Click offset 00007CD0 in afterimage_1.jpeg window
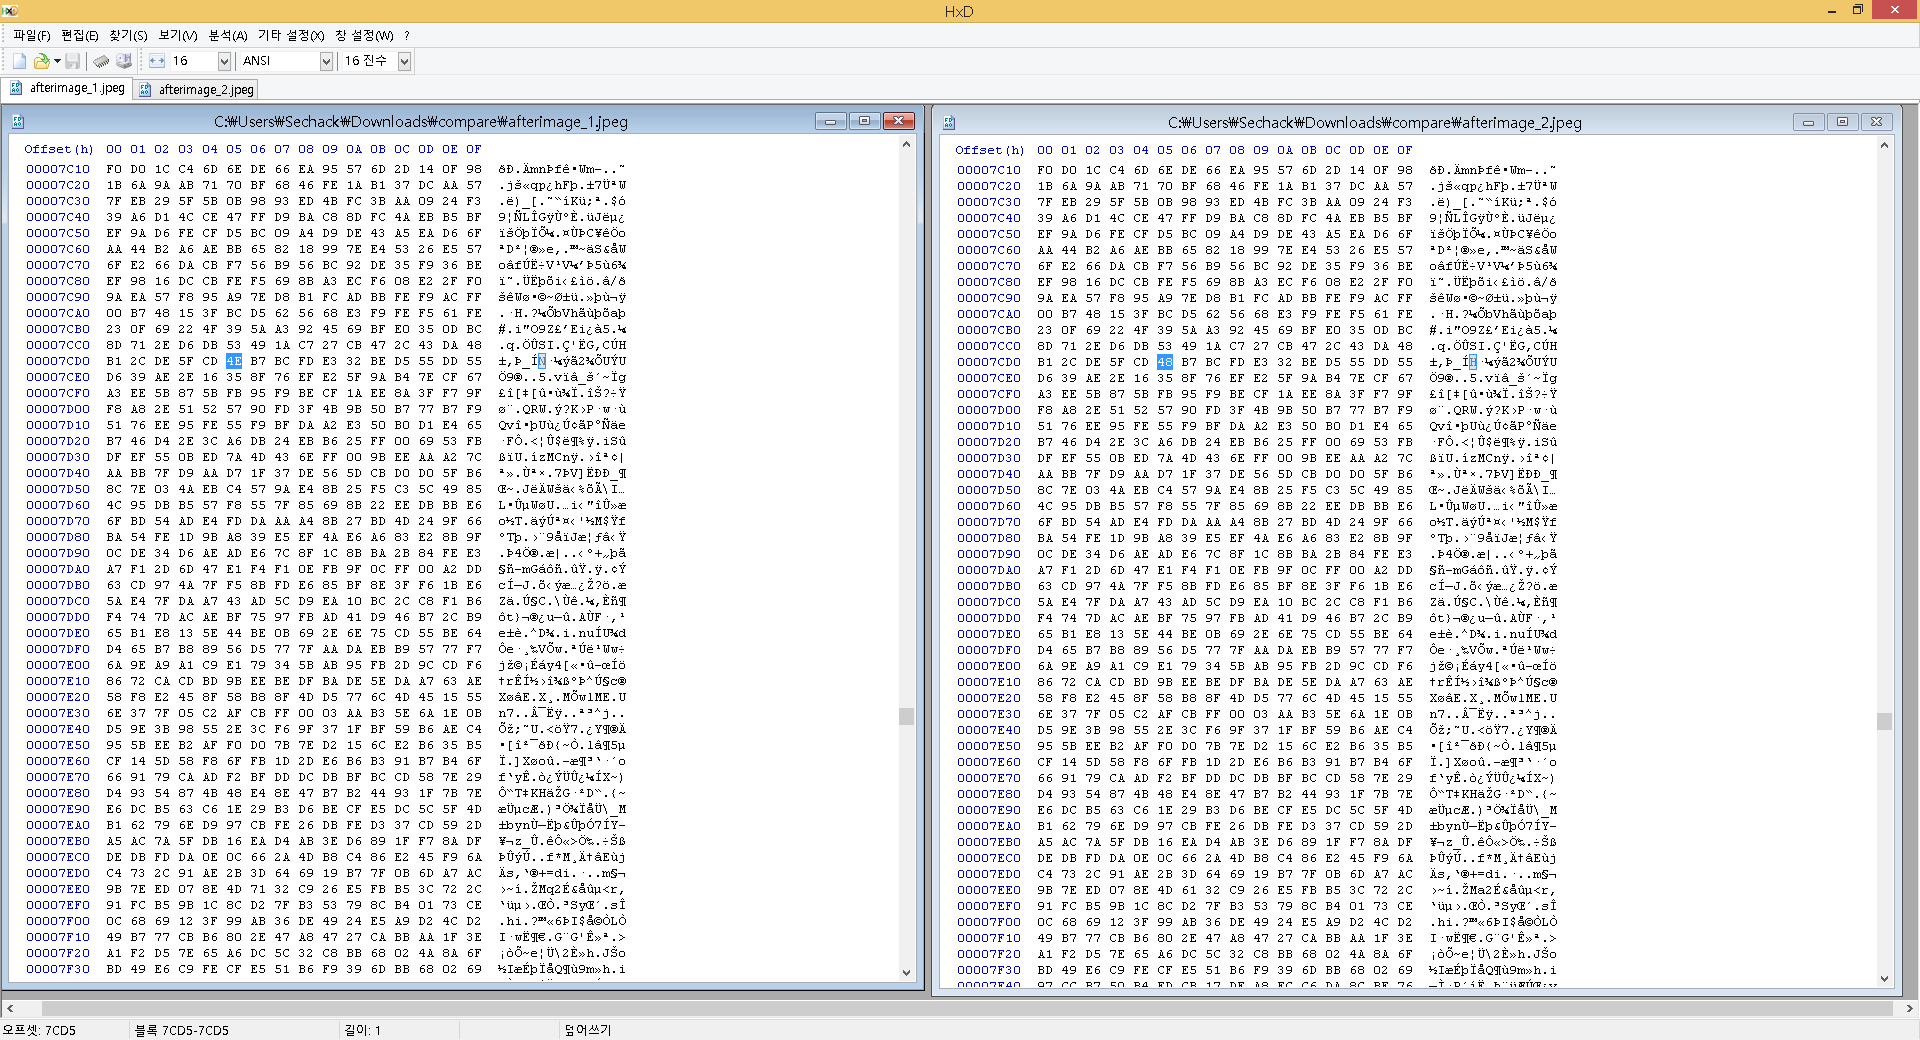This screenshot has height=1040, width=1920. pos(58,361)
